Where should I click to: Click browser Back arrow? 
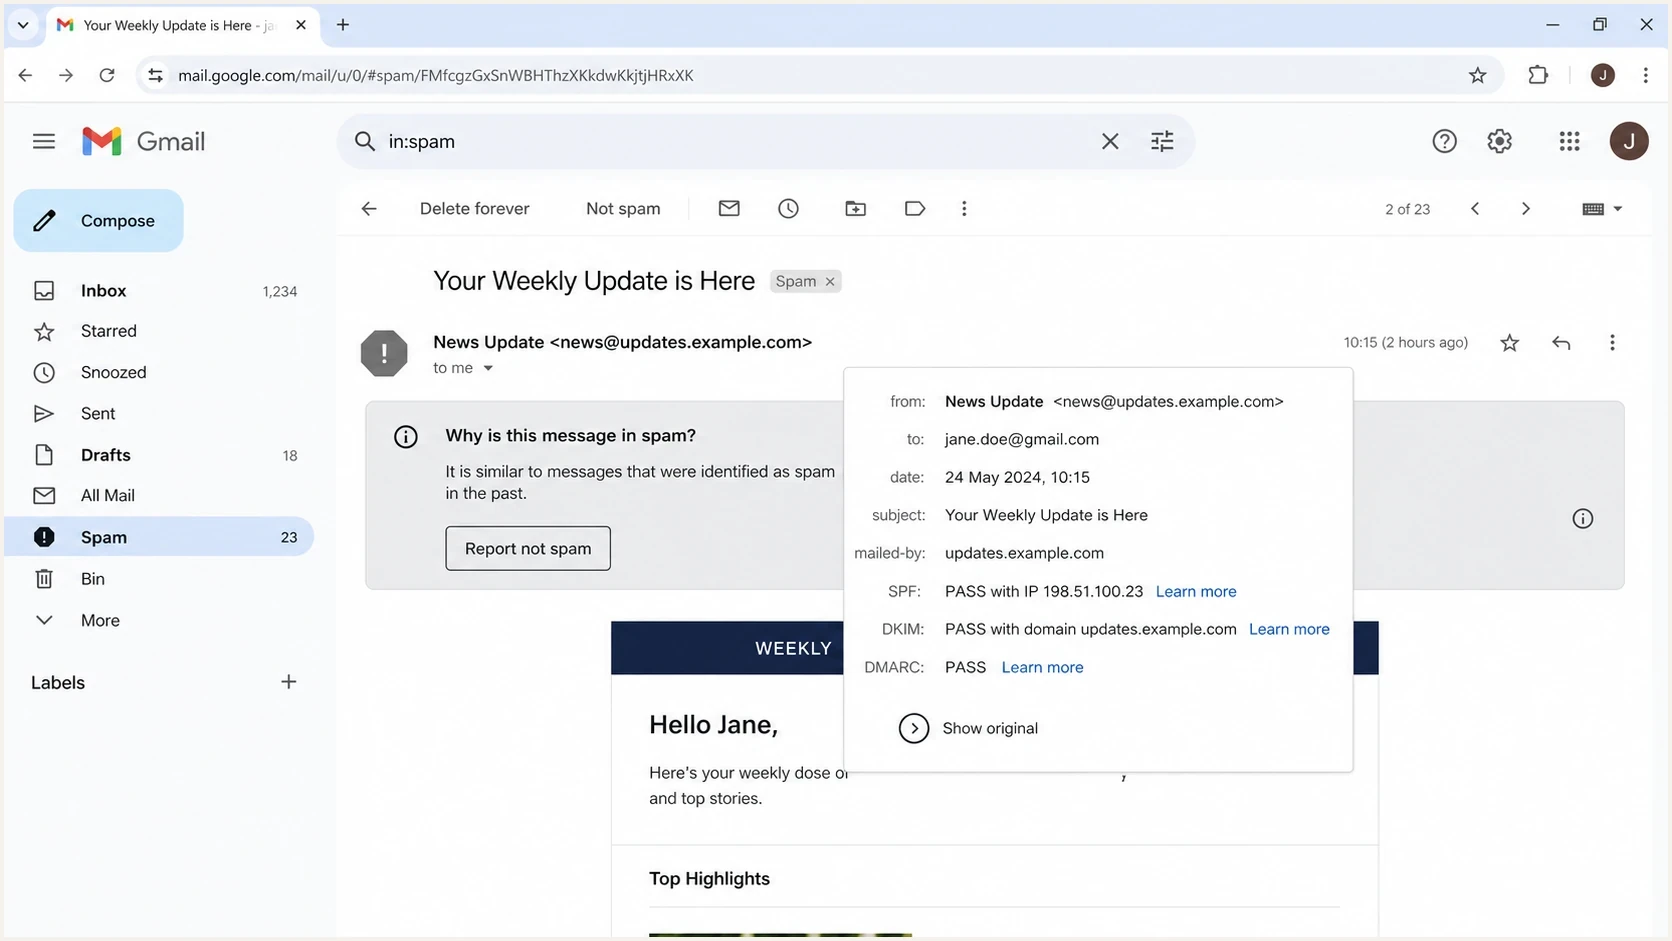[25, 75]
